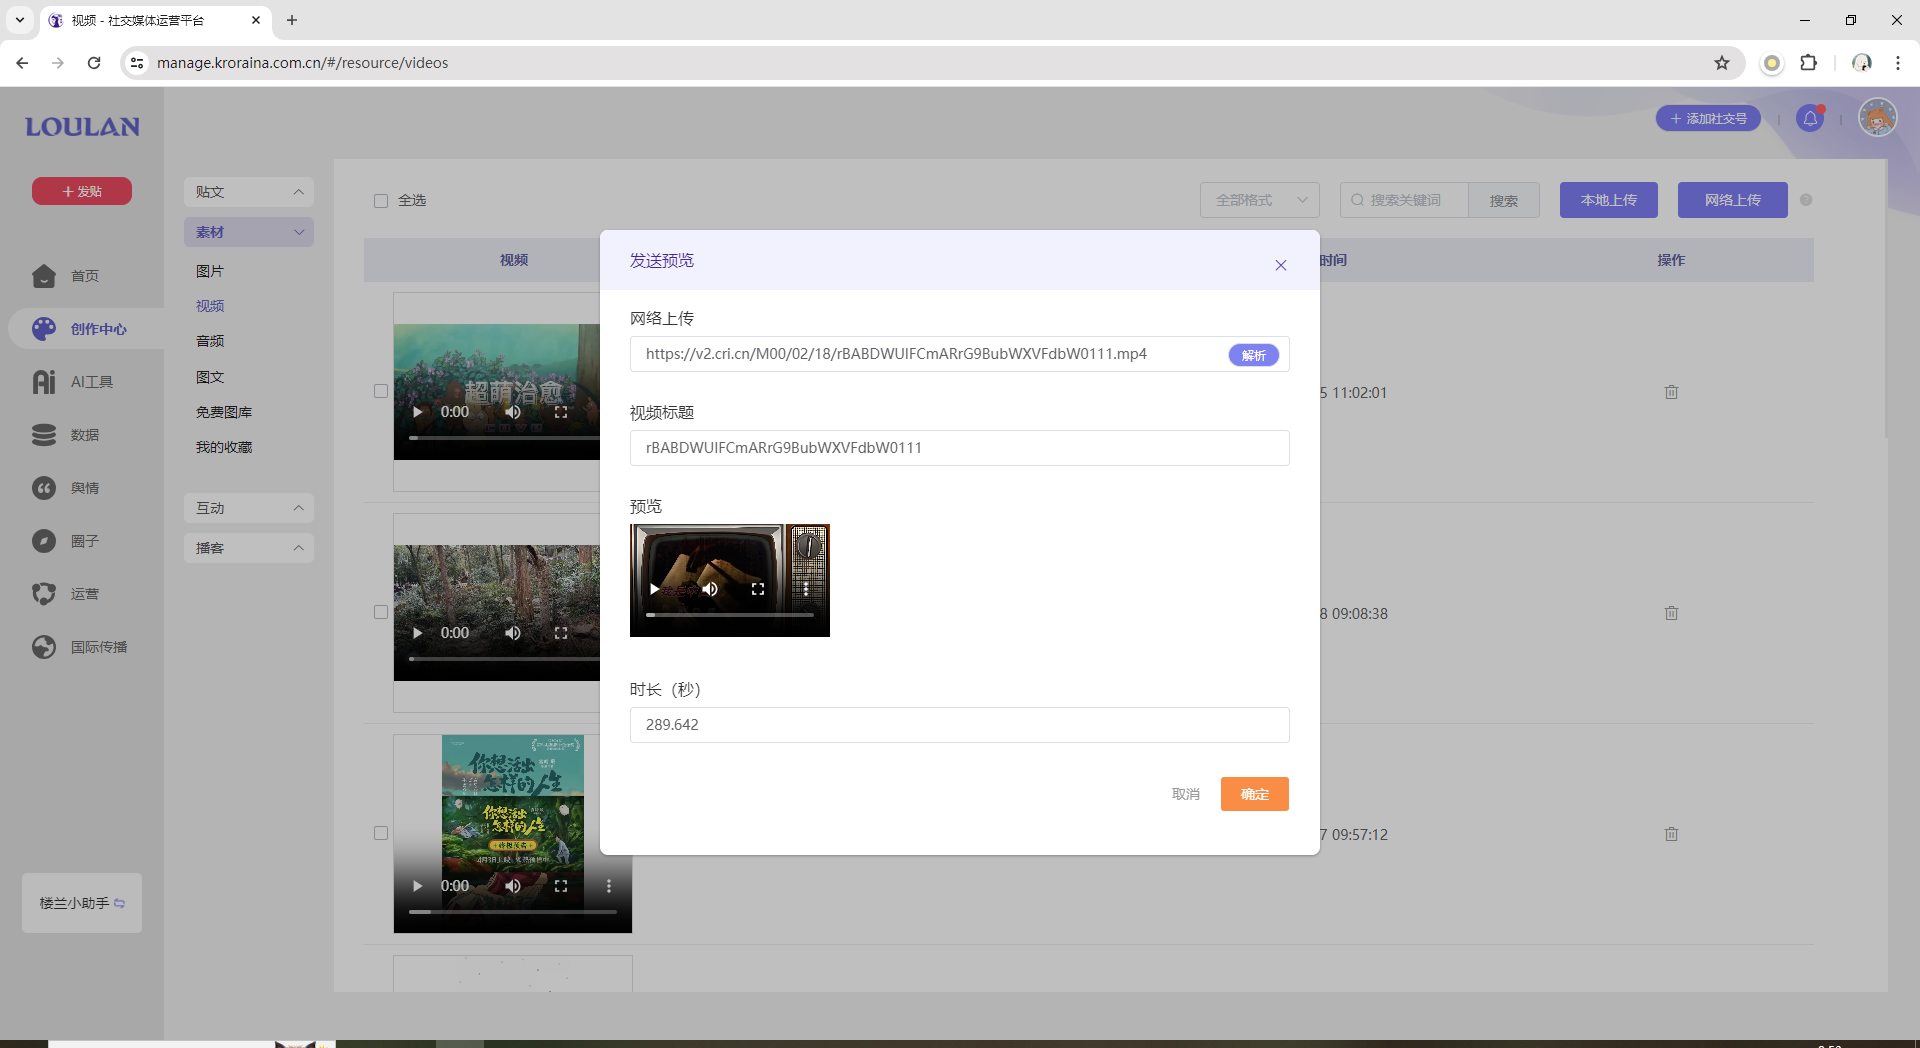Viewport: 1920px width, 1048px height.
Task: Click the 解析 parse button
Action: [x=1254, y=355]
